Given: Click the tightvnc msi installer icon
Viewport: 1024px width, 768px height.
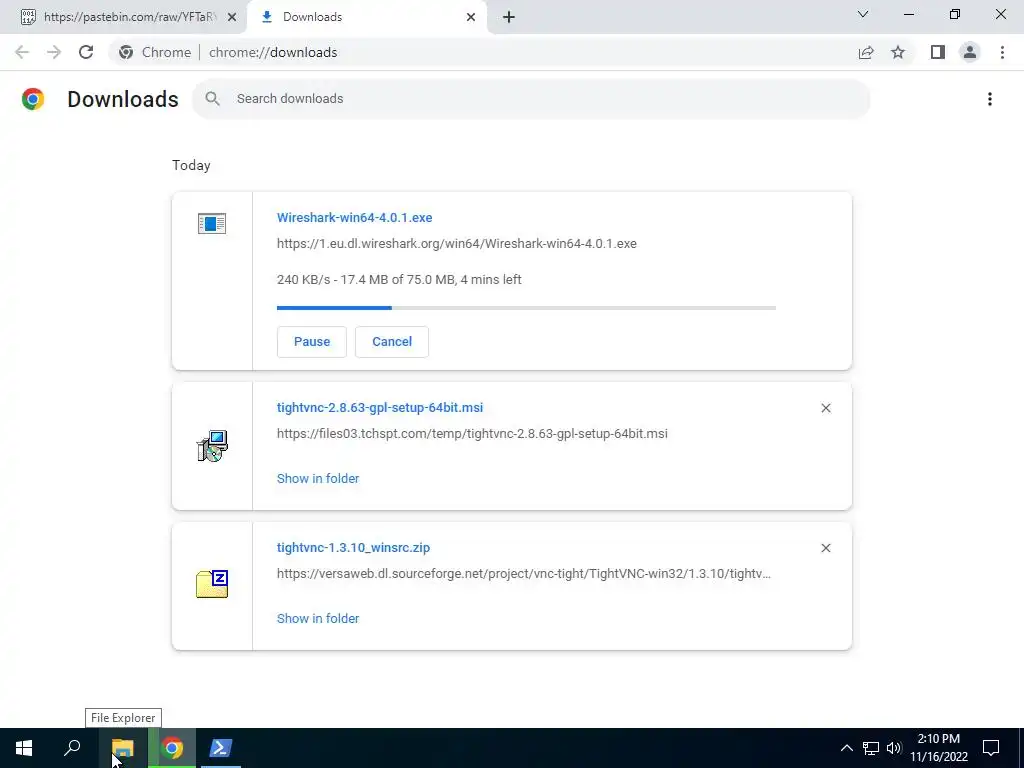Looking at the screenshot, I should (x=212, y=446).
